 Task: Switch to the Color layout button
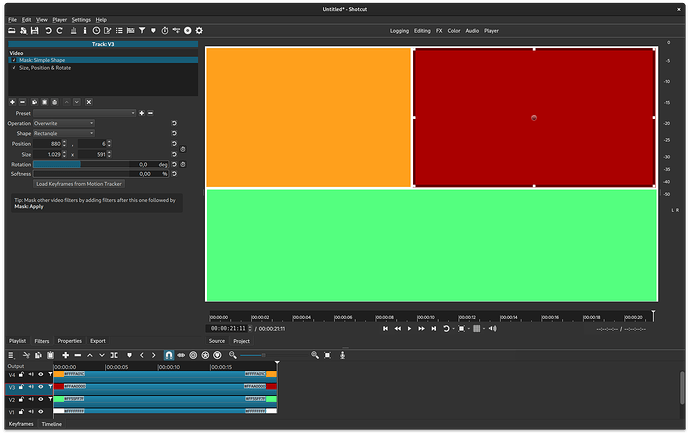(x=454, y=31)
